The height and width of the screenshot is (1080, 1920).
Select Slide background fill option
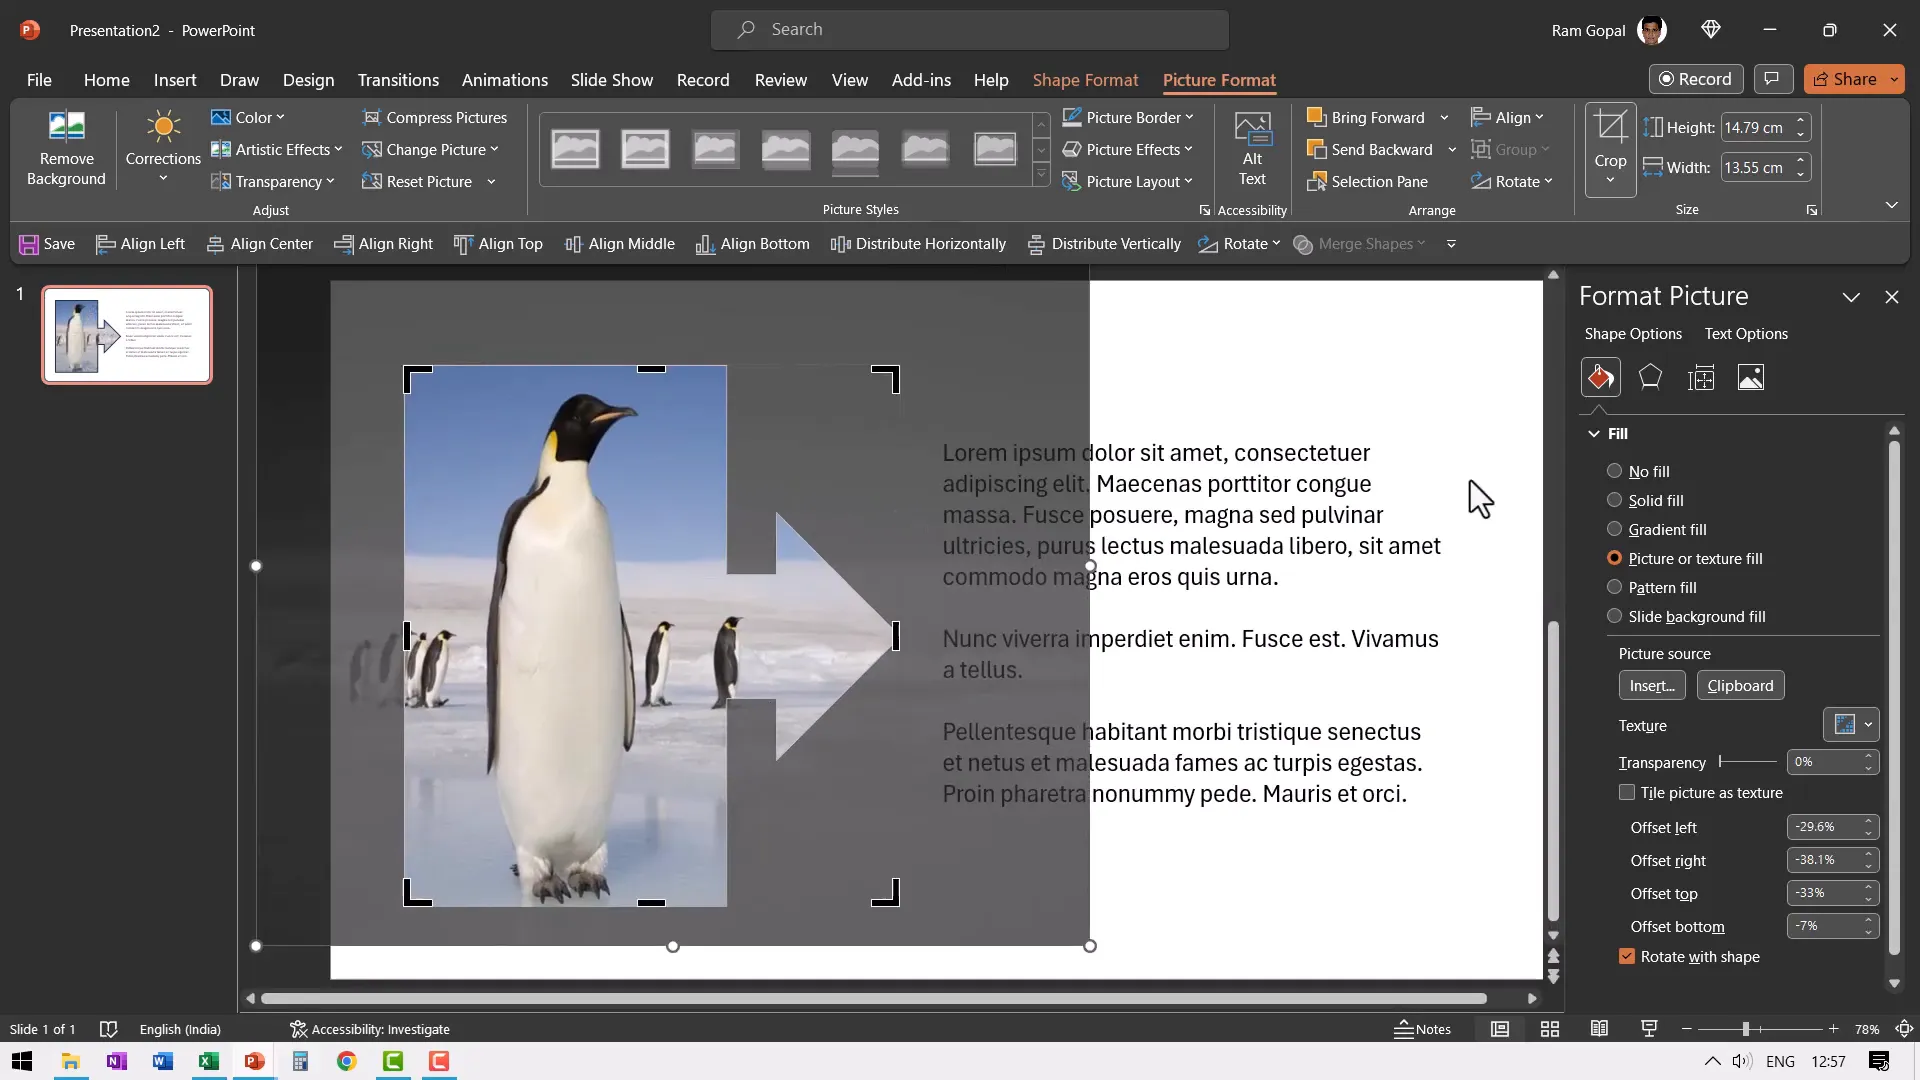click(1686, 616)
